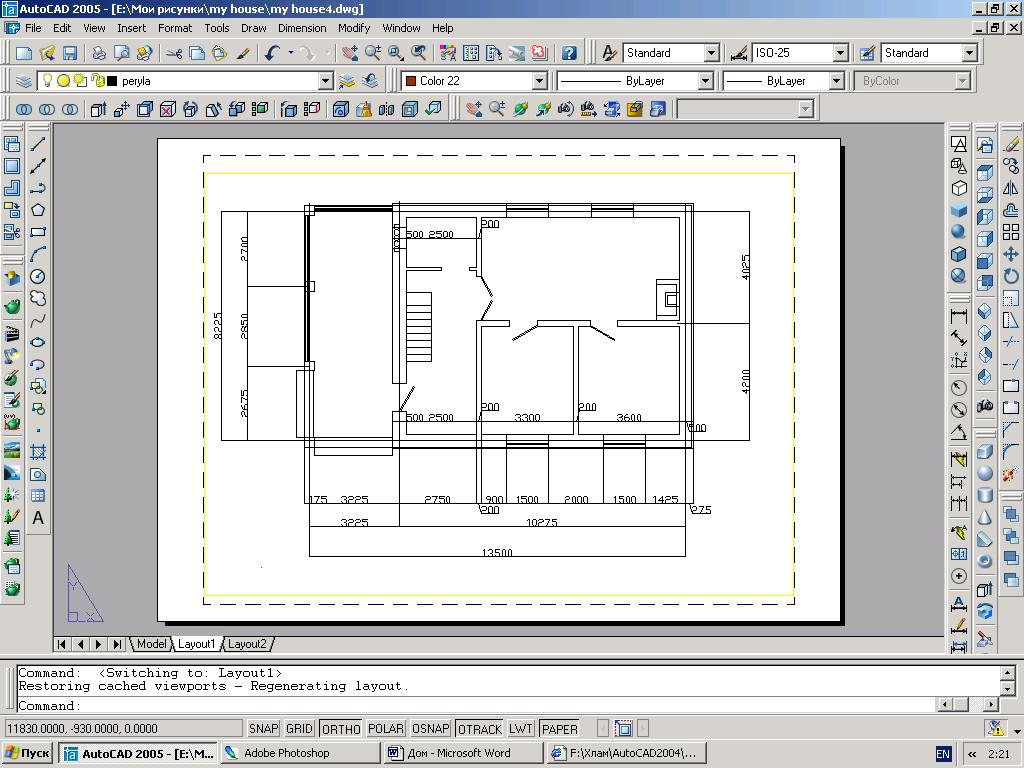The image size is (1024, 768).
Task: Toggle ORTHO mode in status bar
Action: (x=341, y=729)
